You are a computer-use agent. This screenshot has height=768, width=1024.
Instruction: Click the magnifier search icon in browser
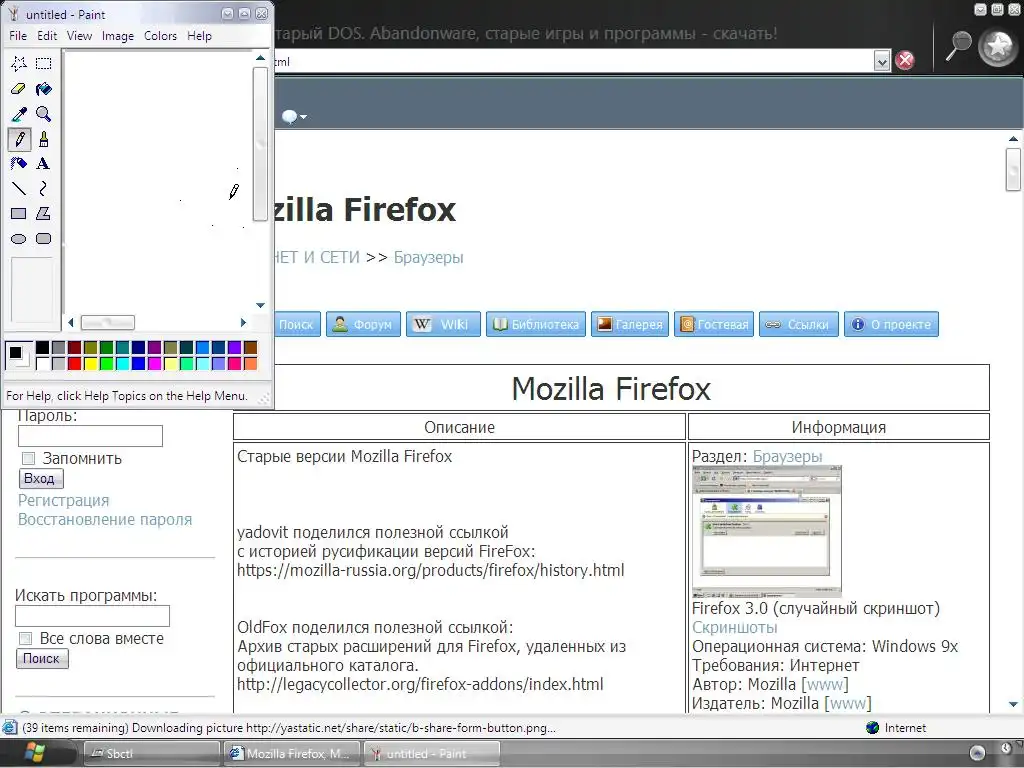(x=959, y=46)
